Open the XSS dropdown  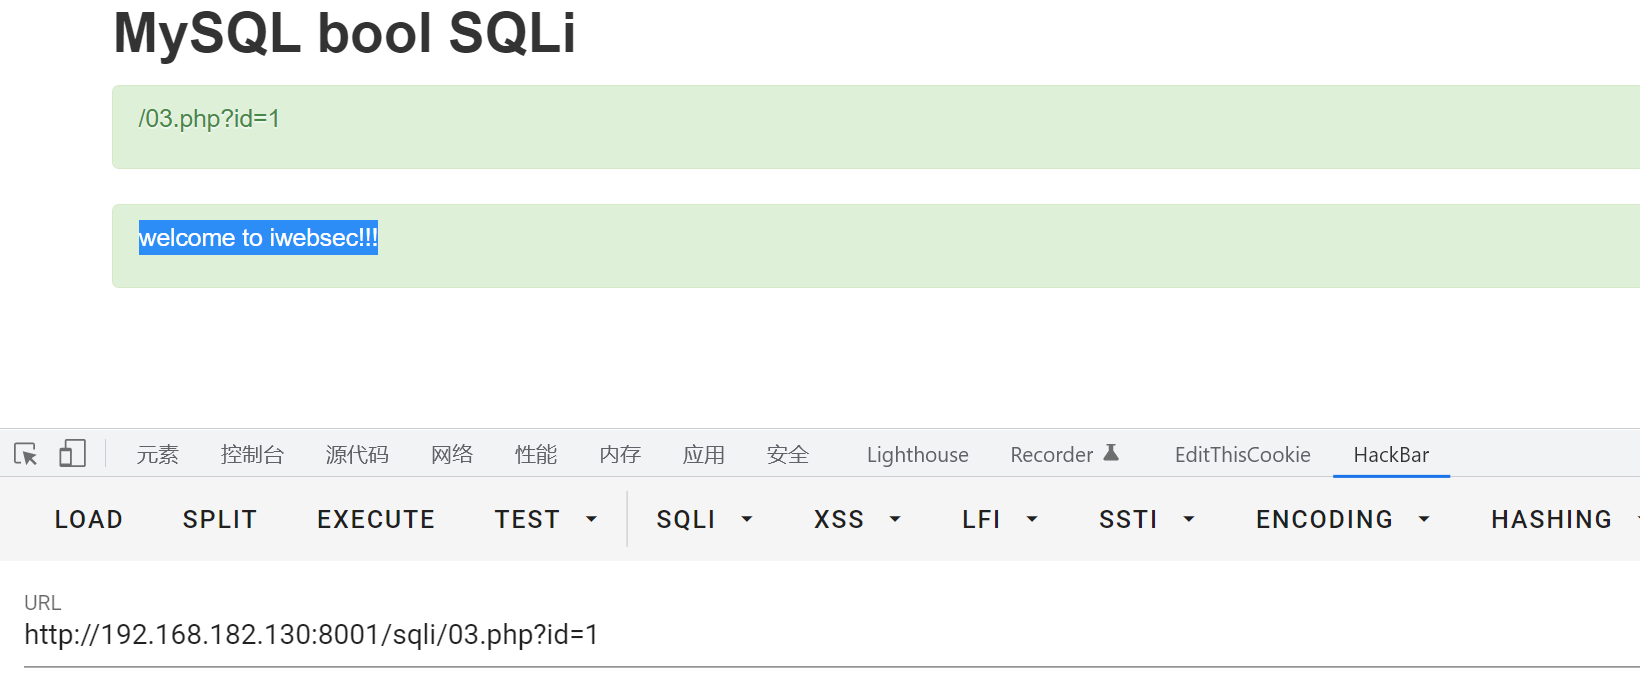[855, 519]
